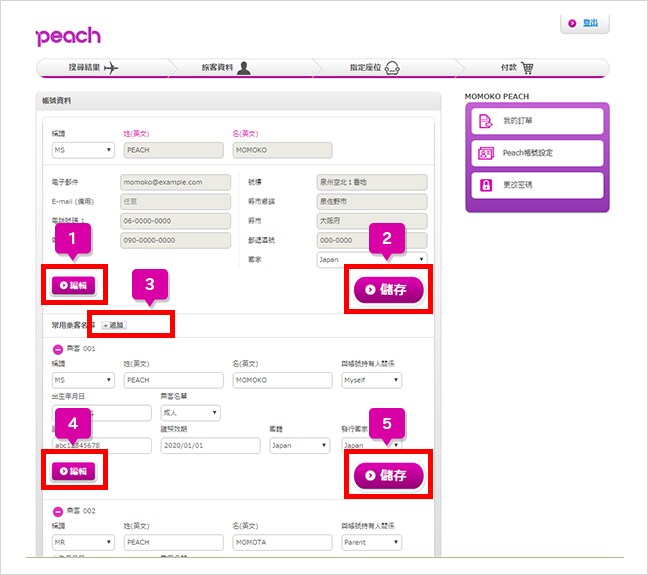This screenshot has width=648, height=575.
Task: Click passport number field abc12345678
Action: [x=102, y=446]
